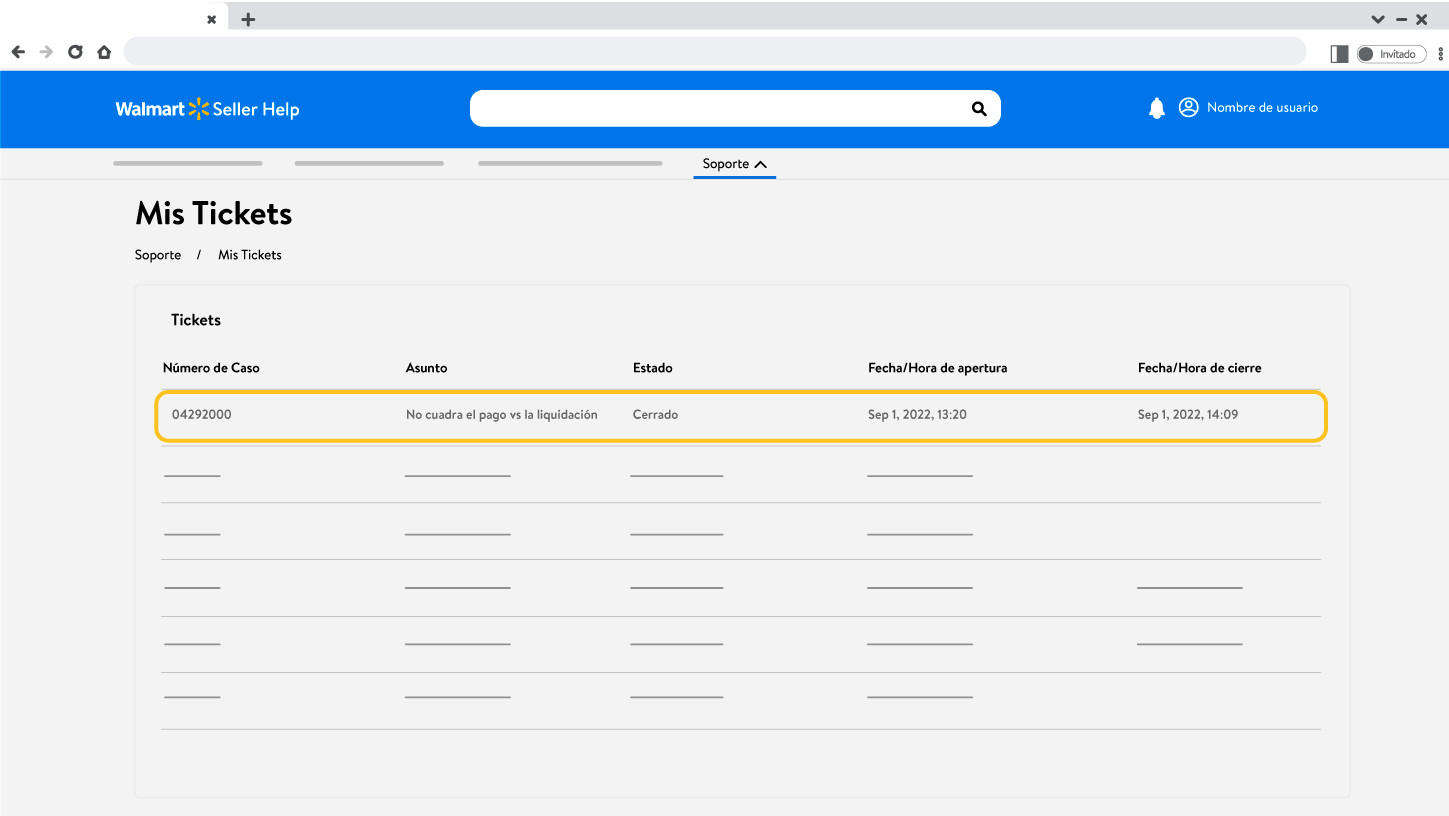Go back with the browser back arrow

pyautogui.click(x=18, y=52)
